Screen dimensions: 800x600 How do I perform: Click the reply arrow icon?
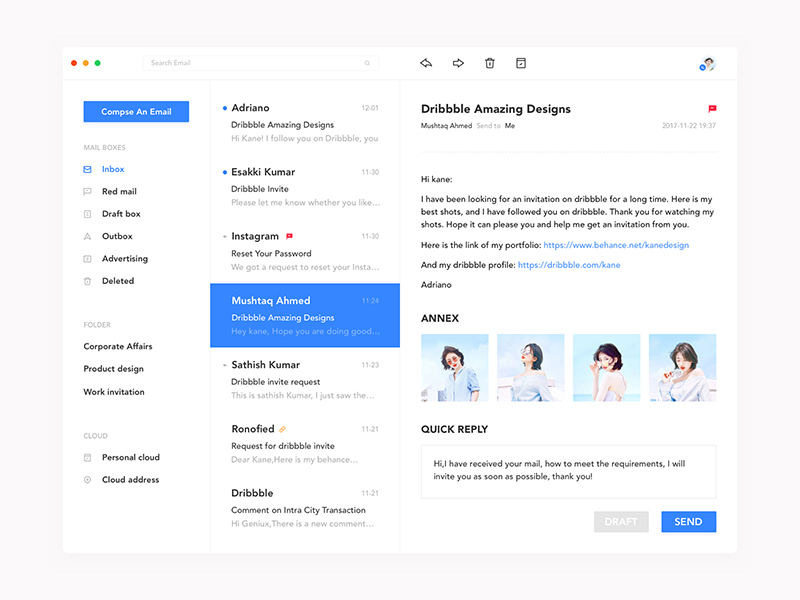coord(426,63)
